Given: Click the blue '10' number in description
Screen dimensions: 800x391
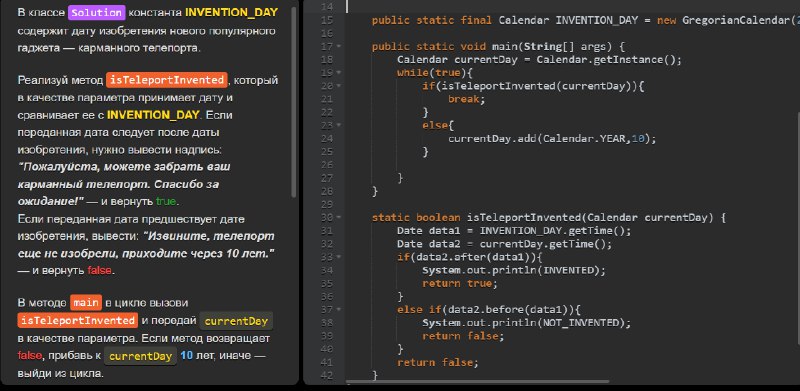Looking at the screenshot, I should click(187, 355).
